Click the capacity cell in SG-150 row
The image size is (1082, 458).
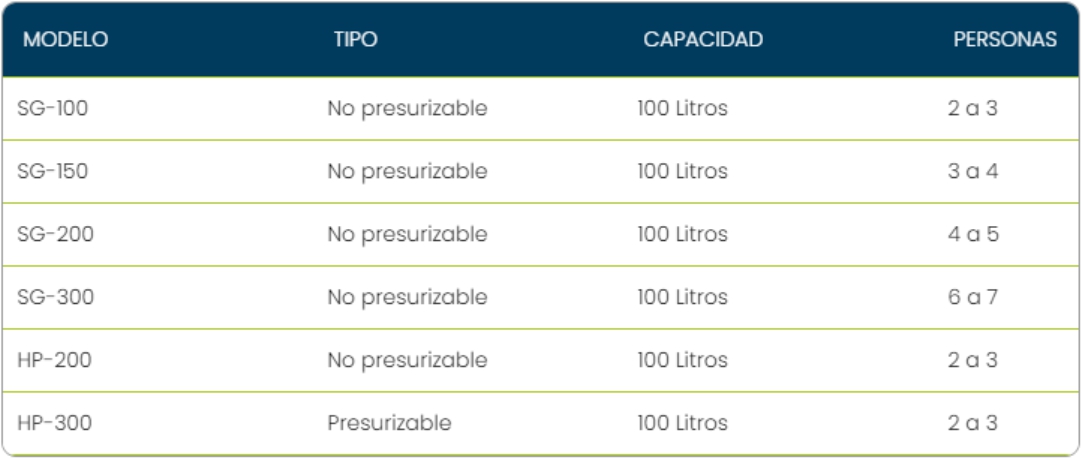point(682,171)
